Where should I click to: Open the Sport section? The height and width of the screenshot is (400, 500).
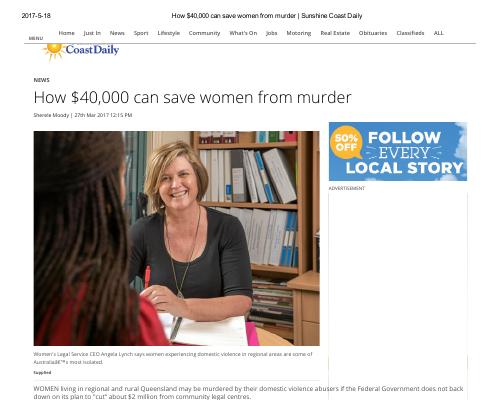[141, 33]
